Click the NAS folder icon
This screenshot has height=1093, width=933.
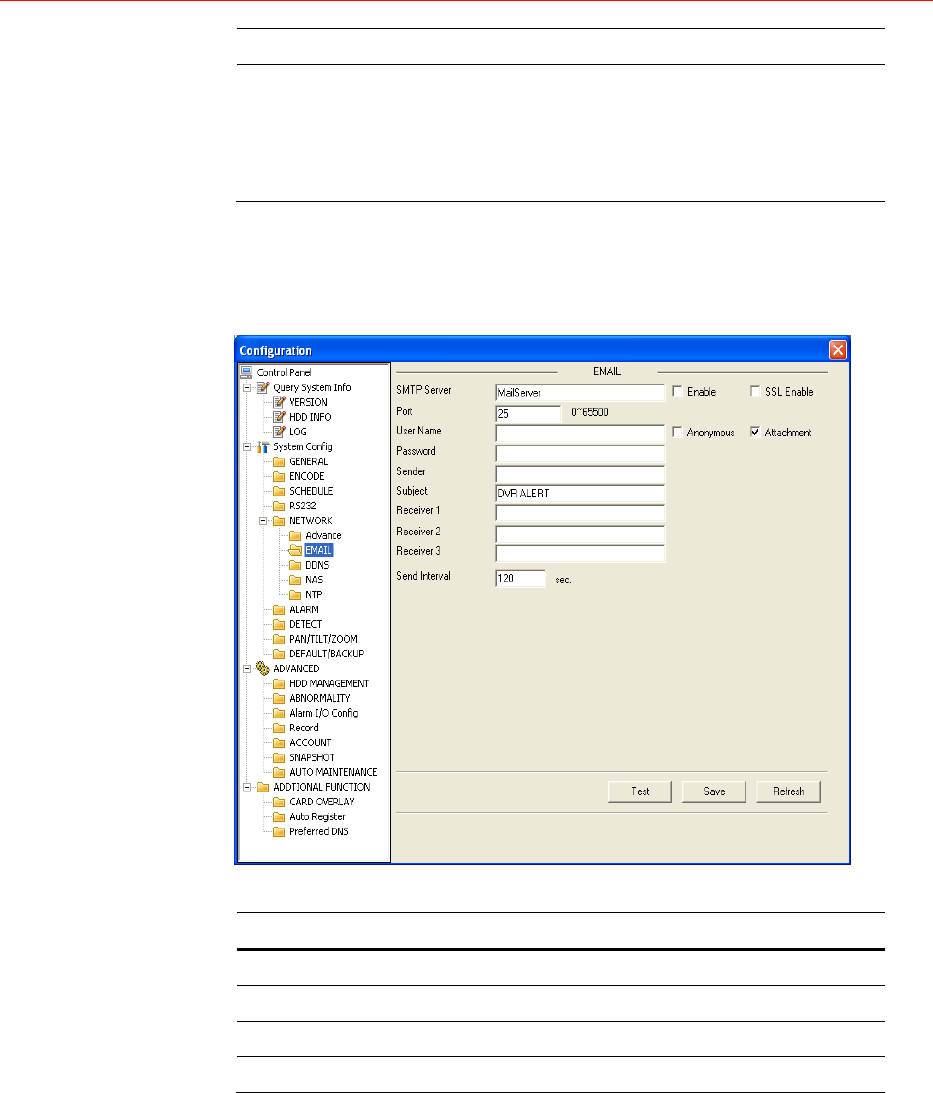pyautogui.click(x=295, y=580)
